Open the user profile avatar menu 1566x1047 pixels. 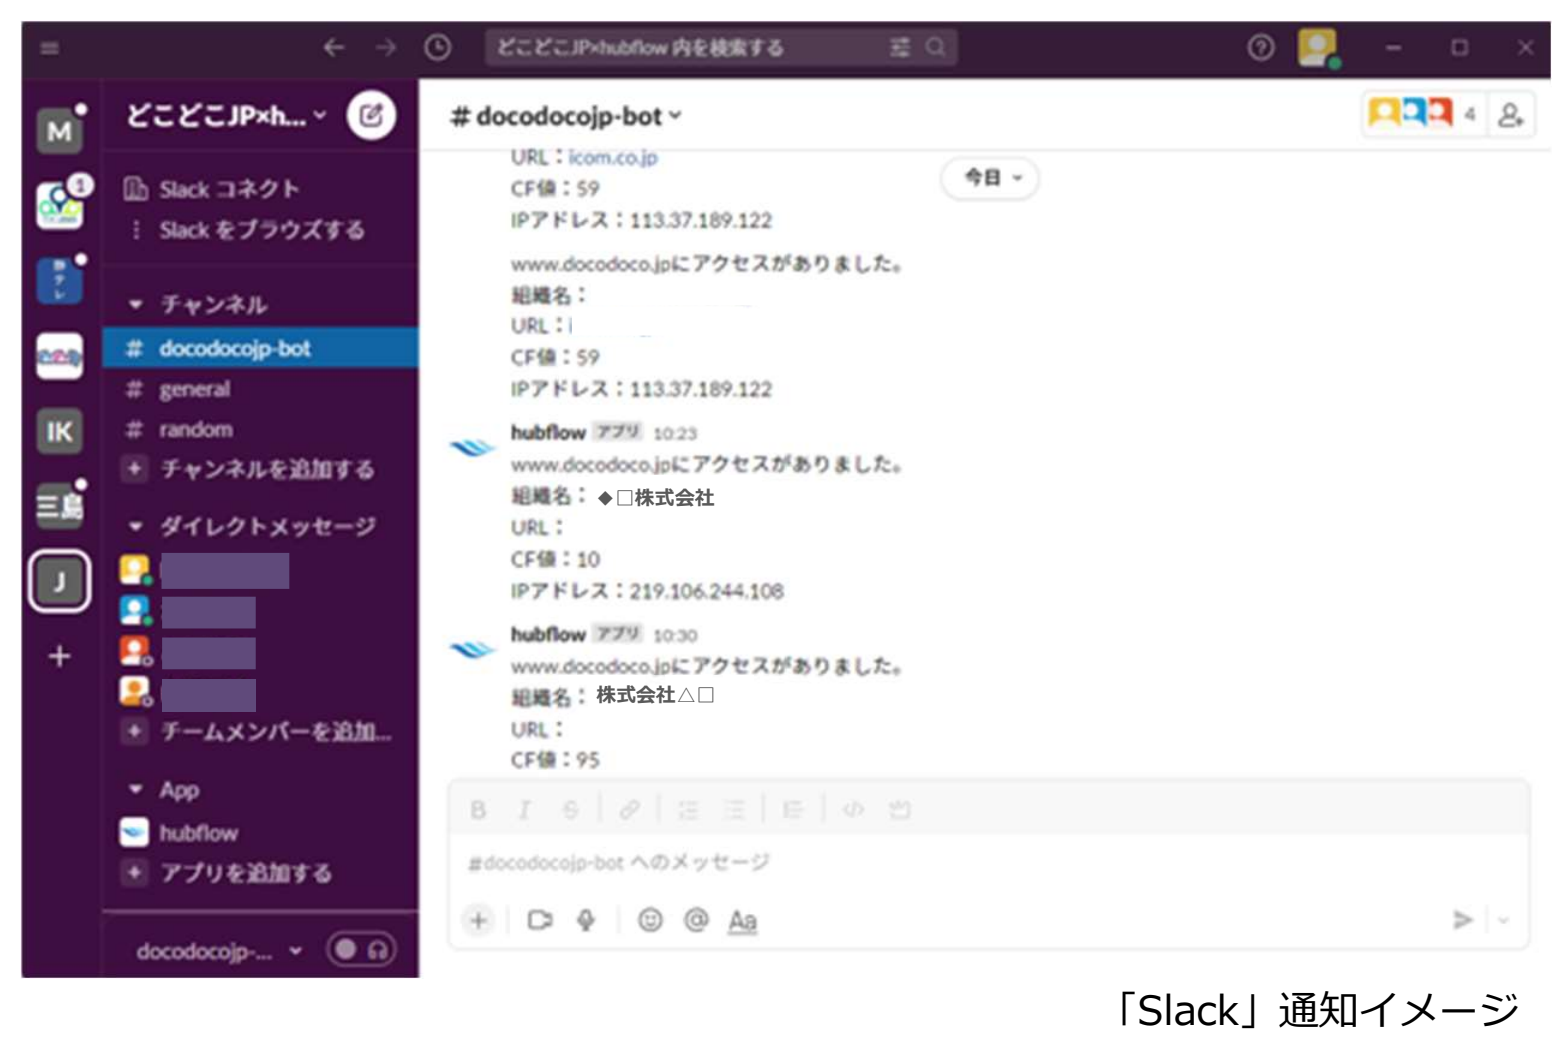point(1318,47)
